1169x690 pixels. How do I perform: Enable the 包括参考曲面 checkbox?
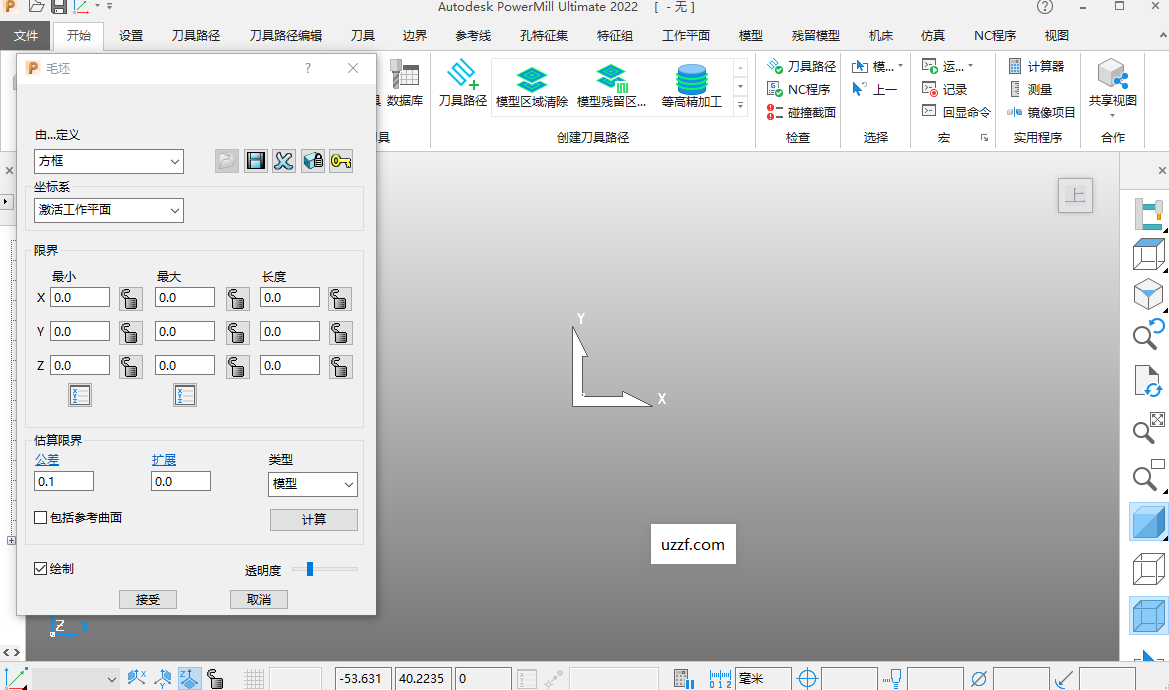point(41,517)
